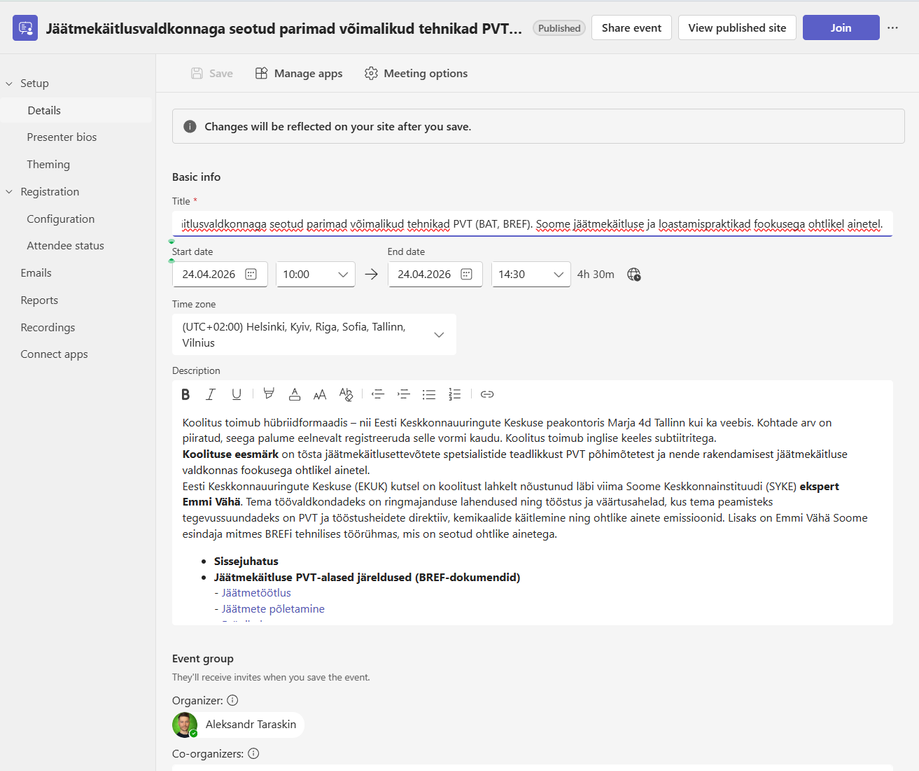
Task: Open the start date calendar picker
Action: [x=251, y=274]
